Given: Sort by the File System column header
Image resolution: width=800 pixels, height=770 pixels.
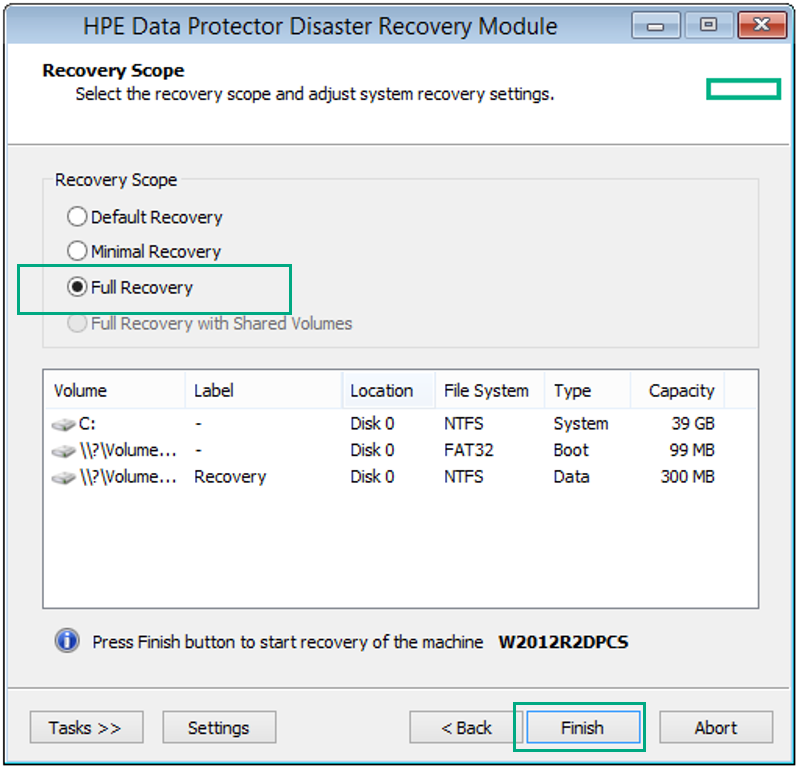Looking at the screenshot, I should tap(490, 391).
